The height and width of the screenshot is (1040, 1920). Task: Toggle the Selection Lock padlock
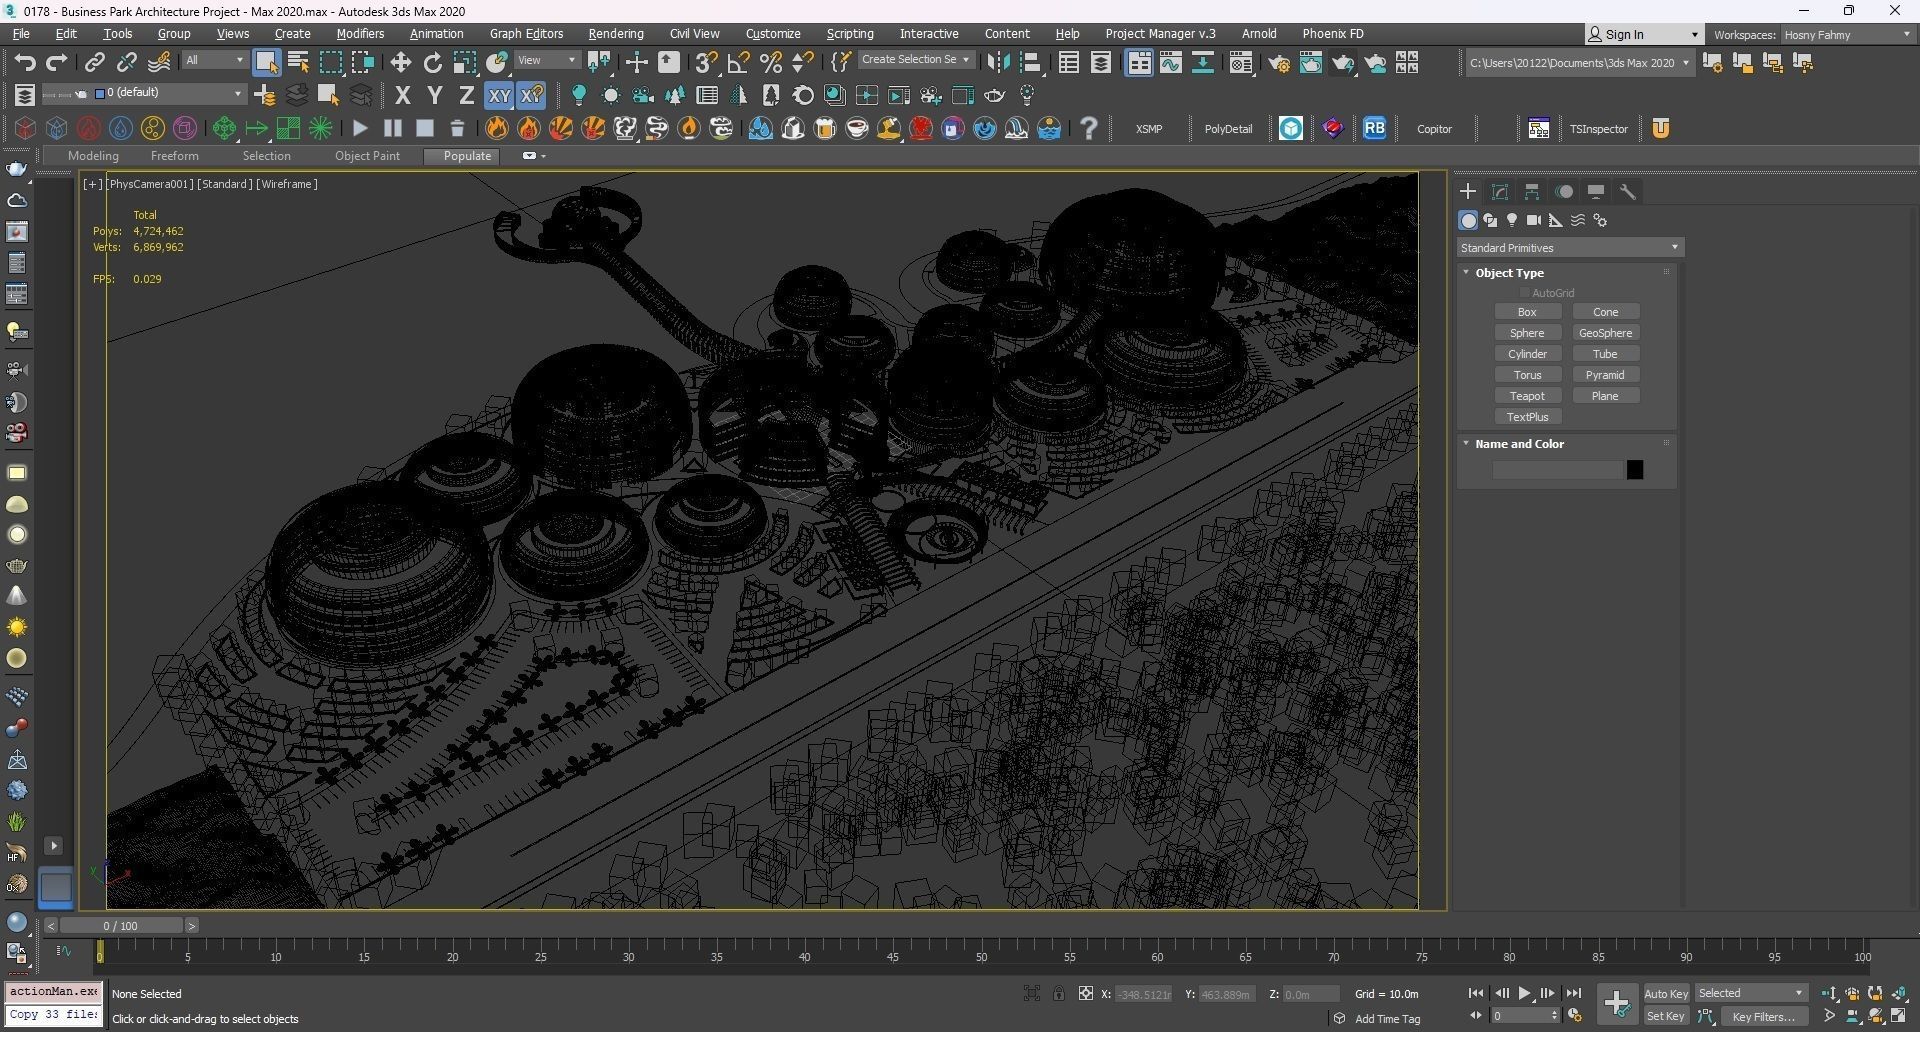pos(1058,993)
